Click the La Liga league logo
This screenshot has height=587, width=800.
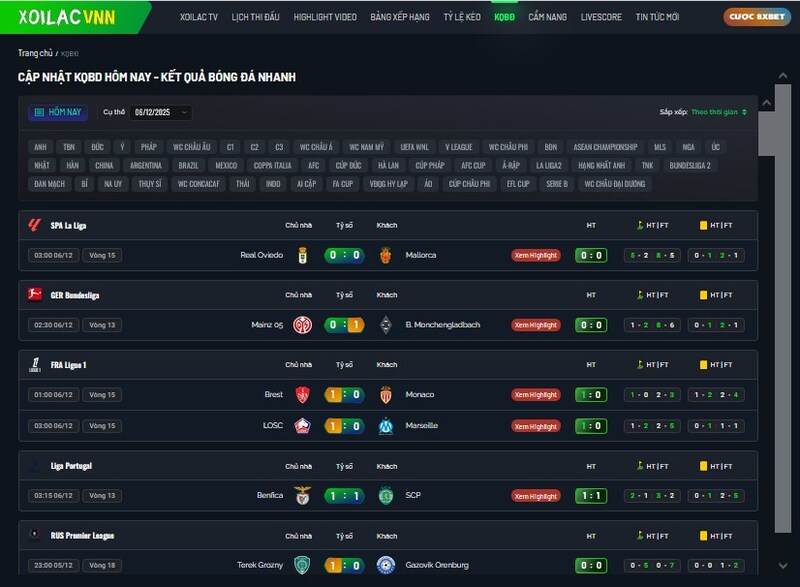tap(34, 225)
